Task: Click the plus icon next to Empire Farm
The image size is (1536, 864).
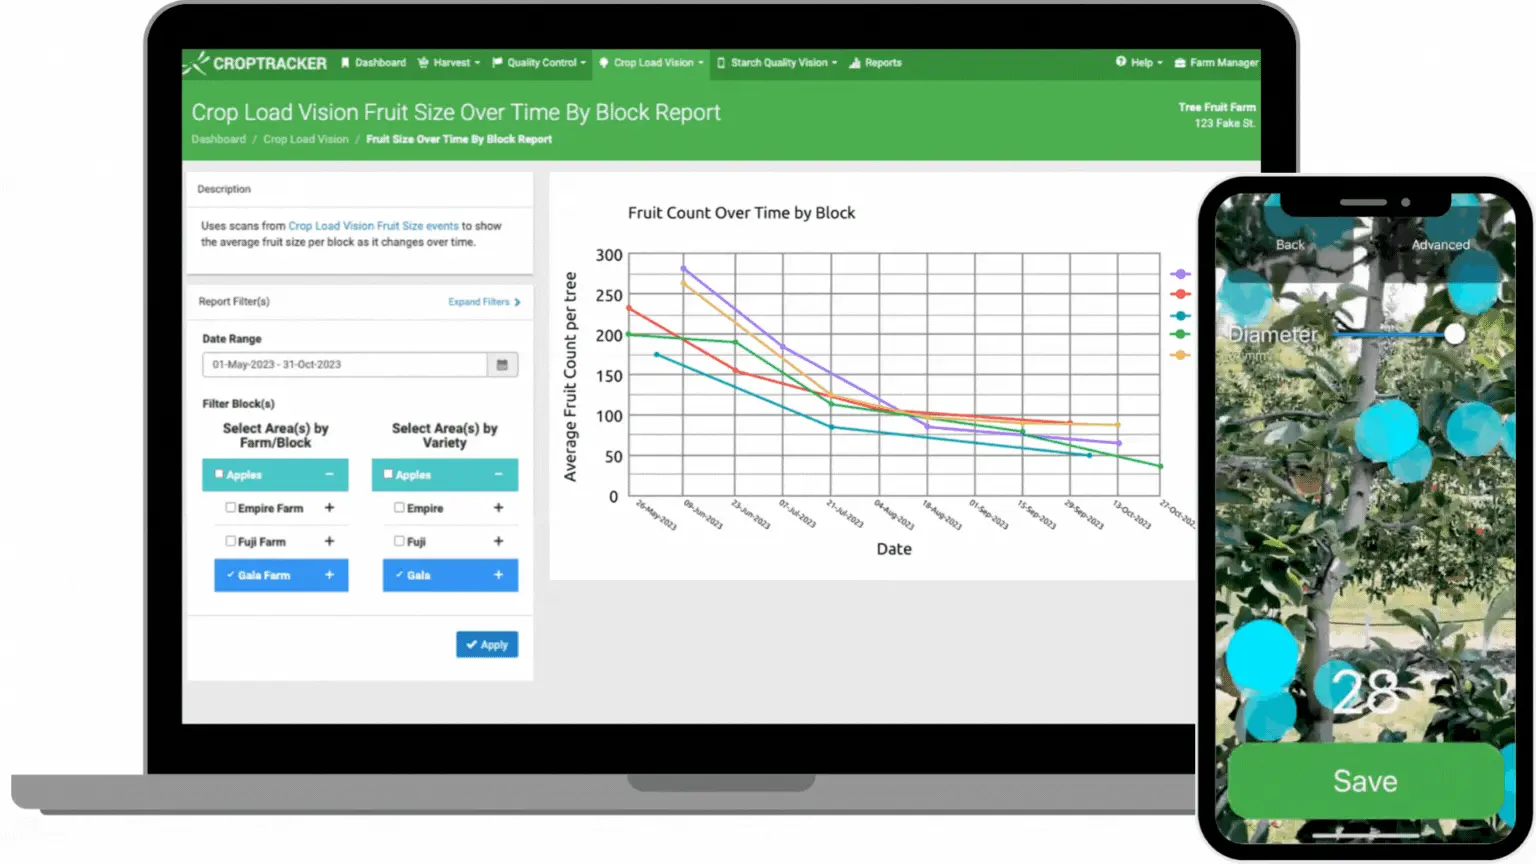Action: click(x=329, y=508)
